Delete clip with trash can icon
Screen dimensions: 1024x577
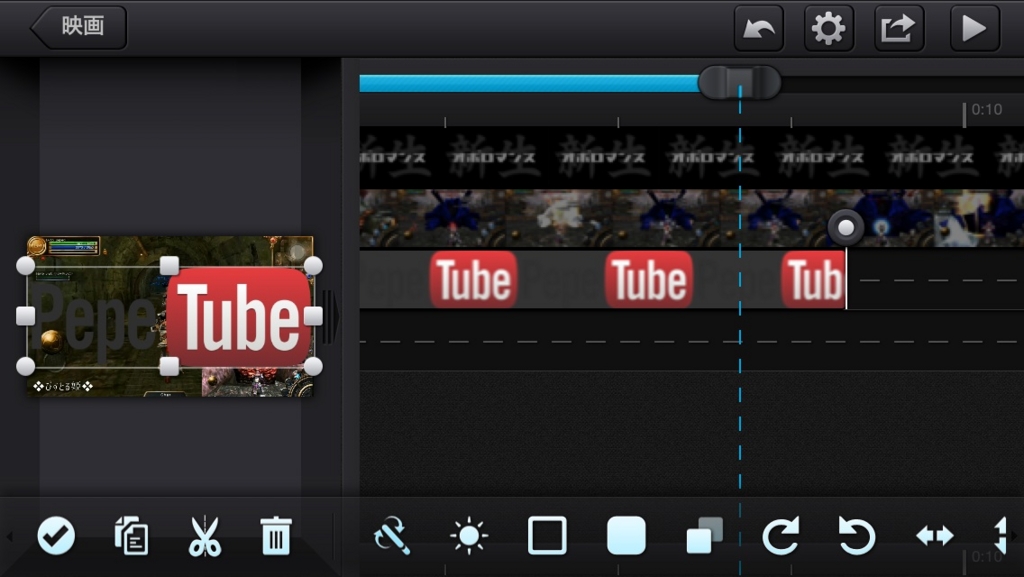click(276, 536)
